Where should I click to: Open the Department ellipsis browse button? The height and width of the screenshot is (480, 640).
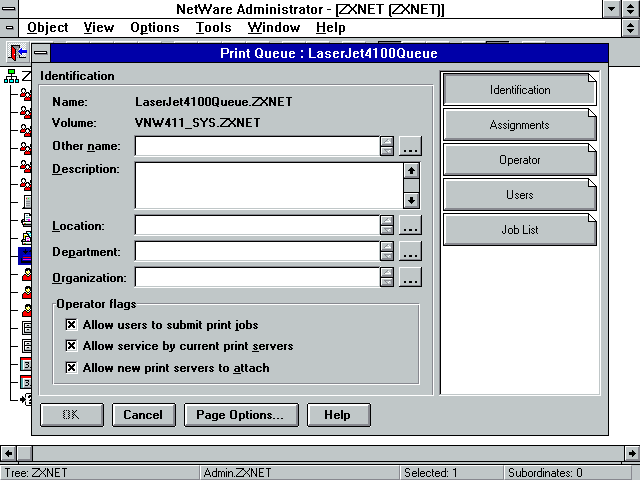point(410,251)
